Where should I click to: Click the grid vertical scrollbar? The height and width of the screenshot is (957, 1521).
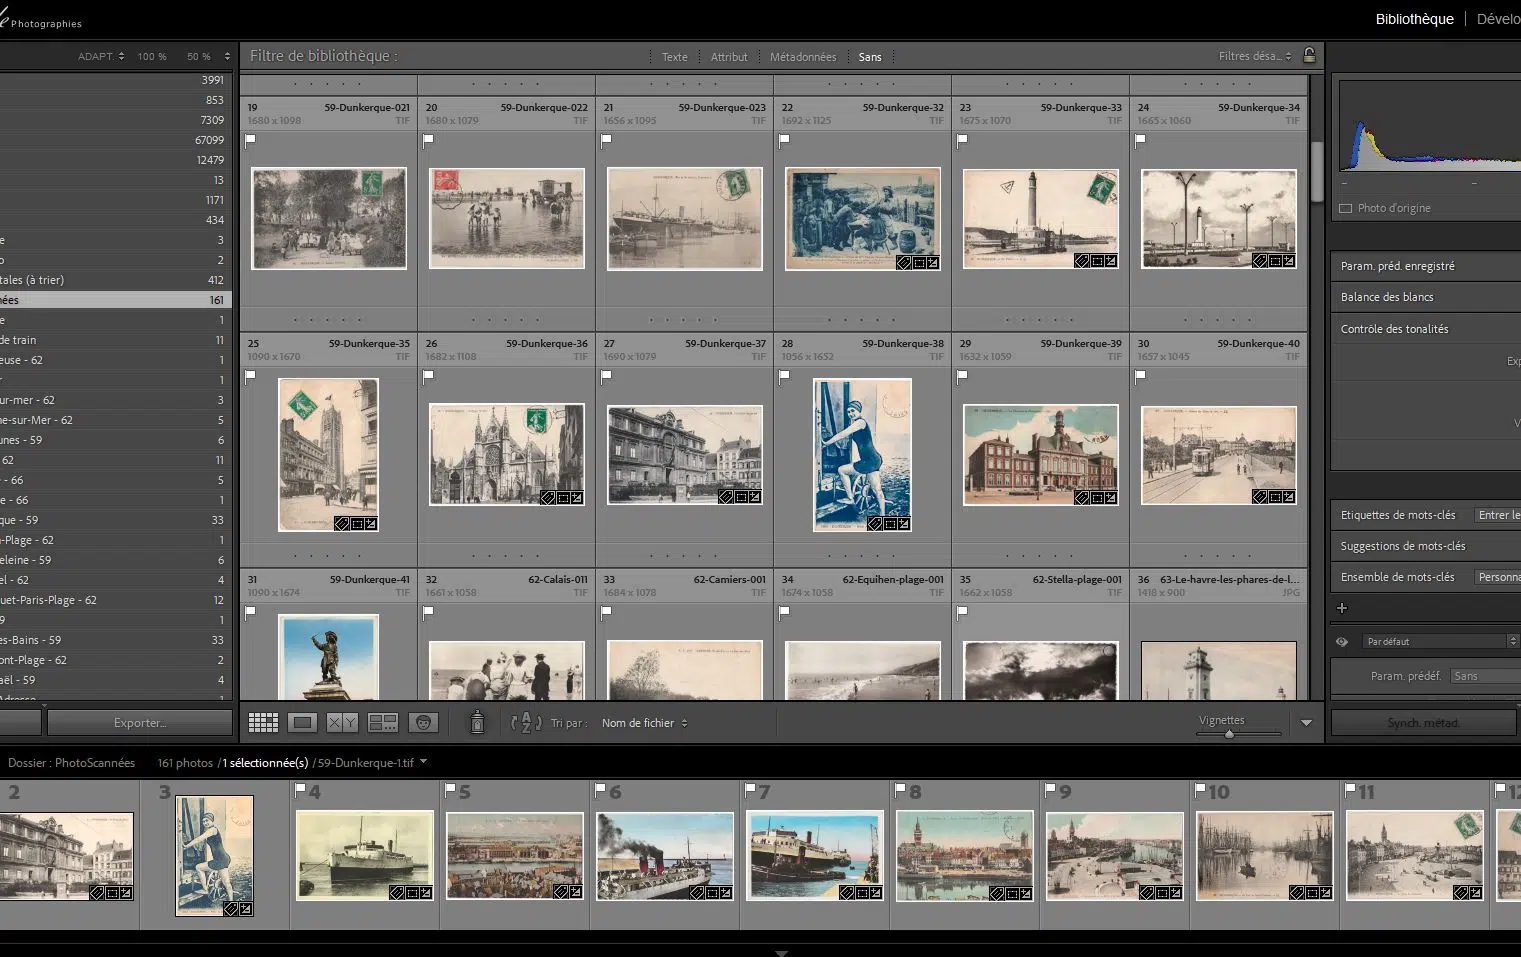click(x=1316, y=170)
